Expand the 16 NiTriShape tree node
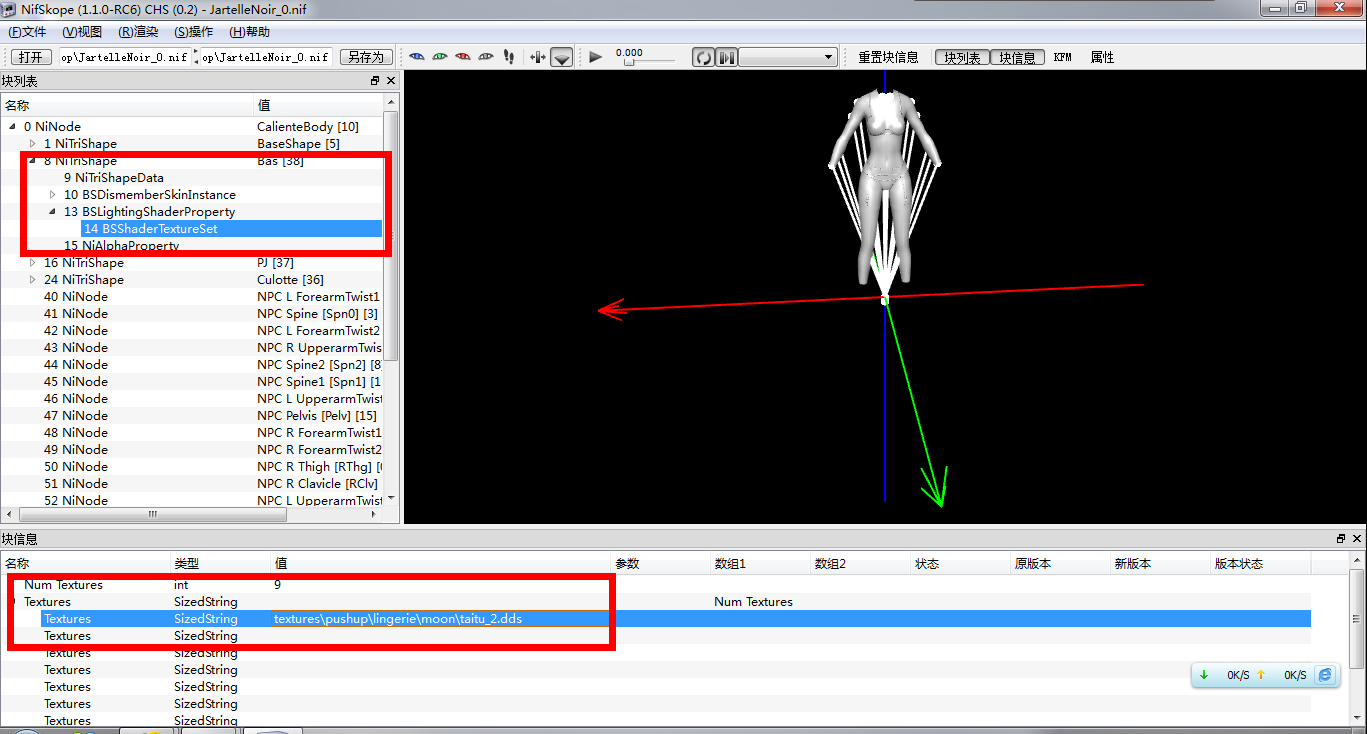This screenshot has height=734, width=1367. click(x=33, y=263)
